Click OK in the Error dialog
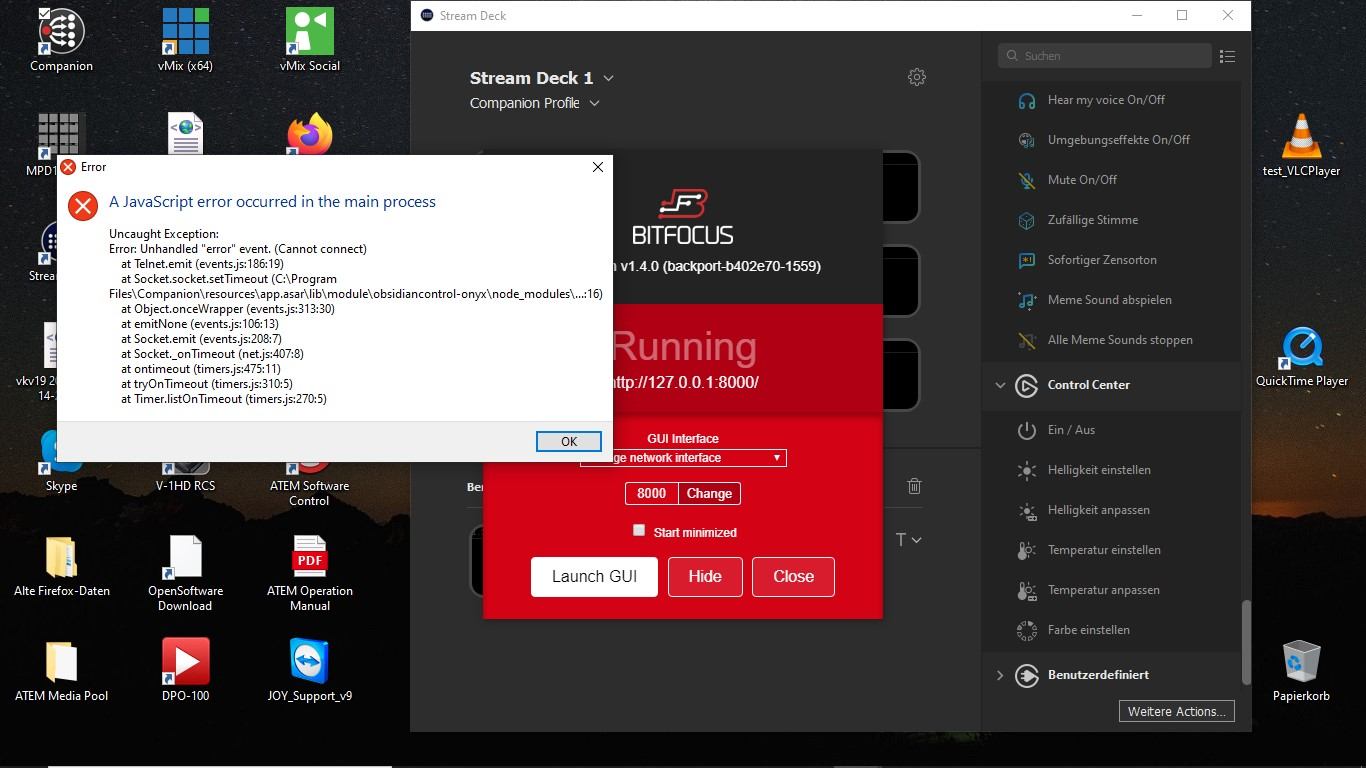 569,441
